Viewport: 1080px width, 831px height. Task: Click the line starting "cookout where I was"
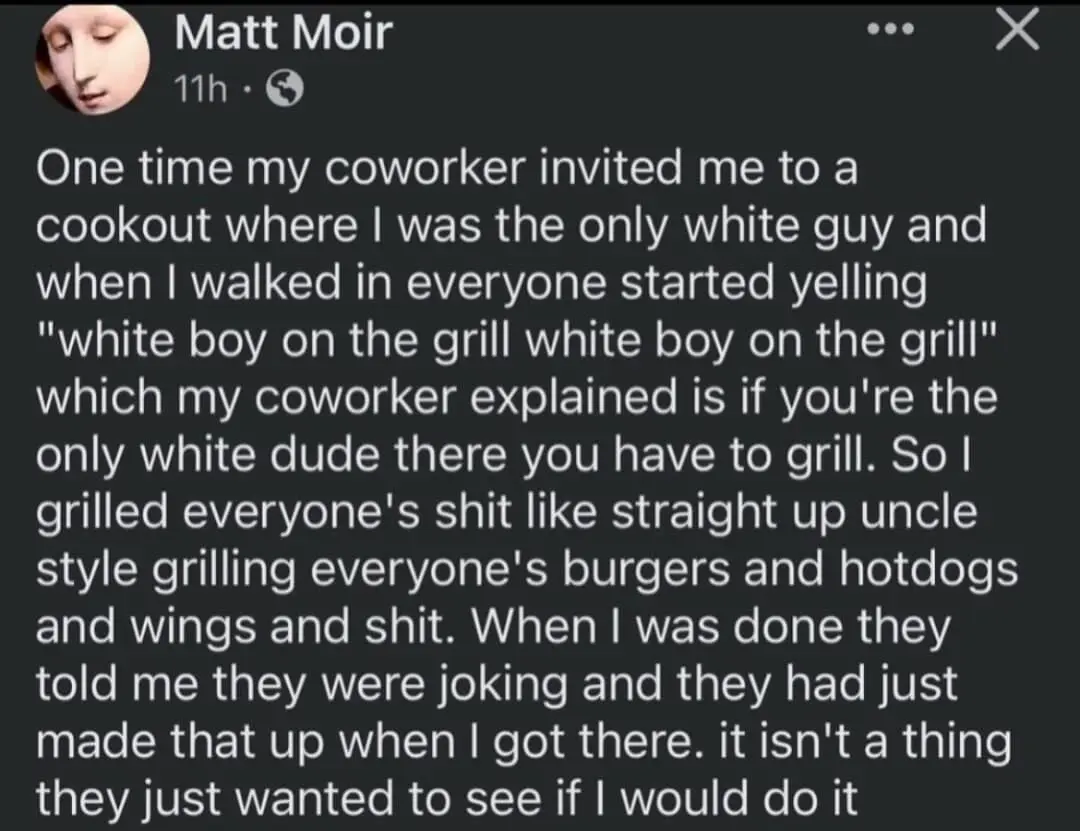pos(510,227)
